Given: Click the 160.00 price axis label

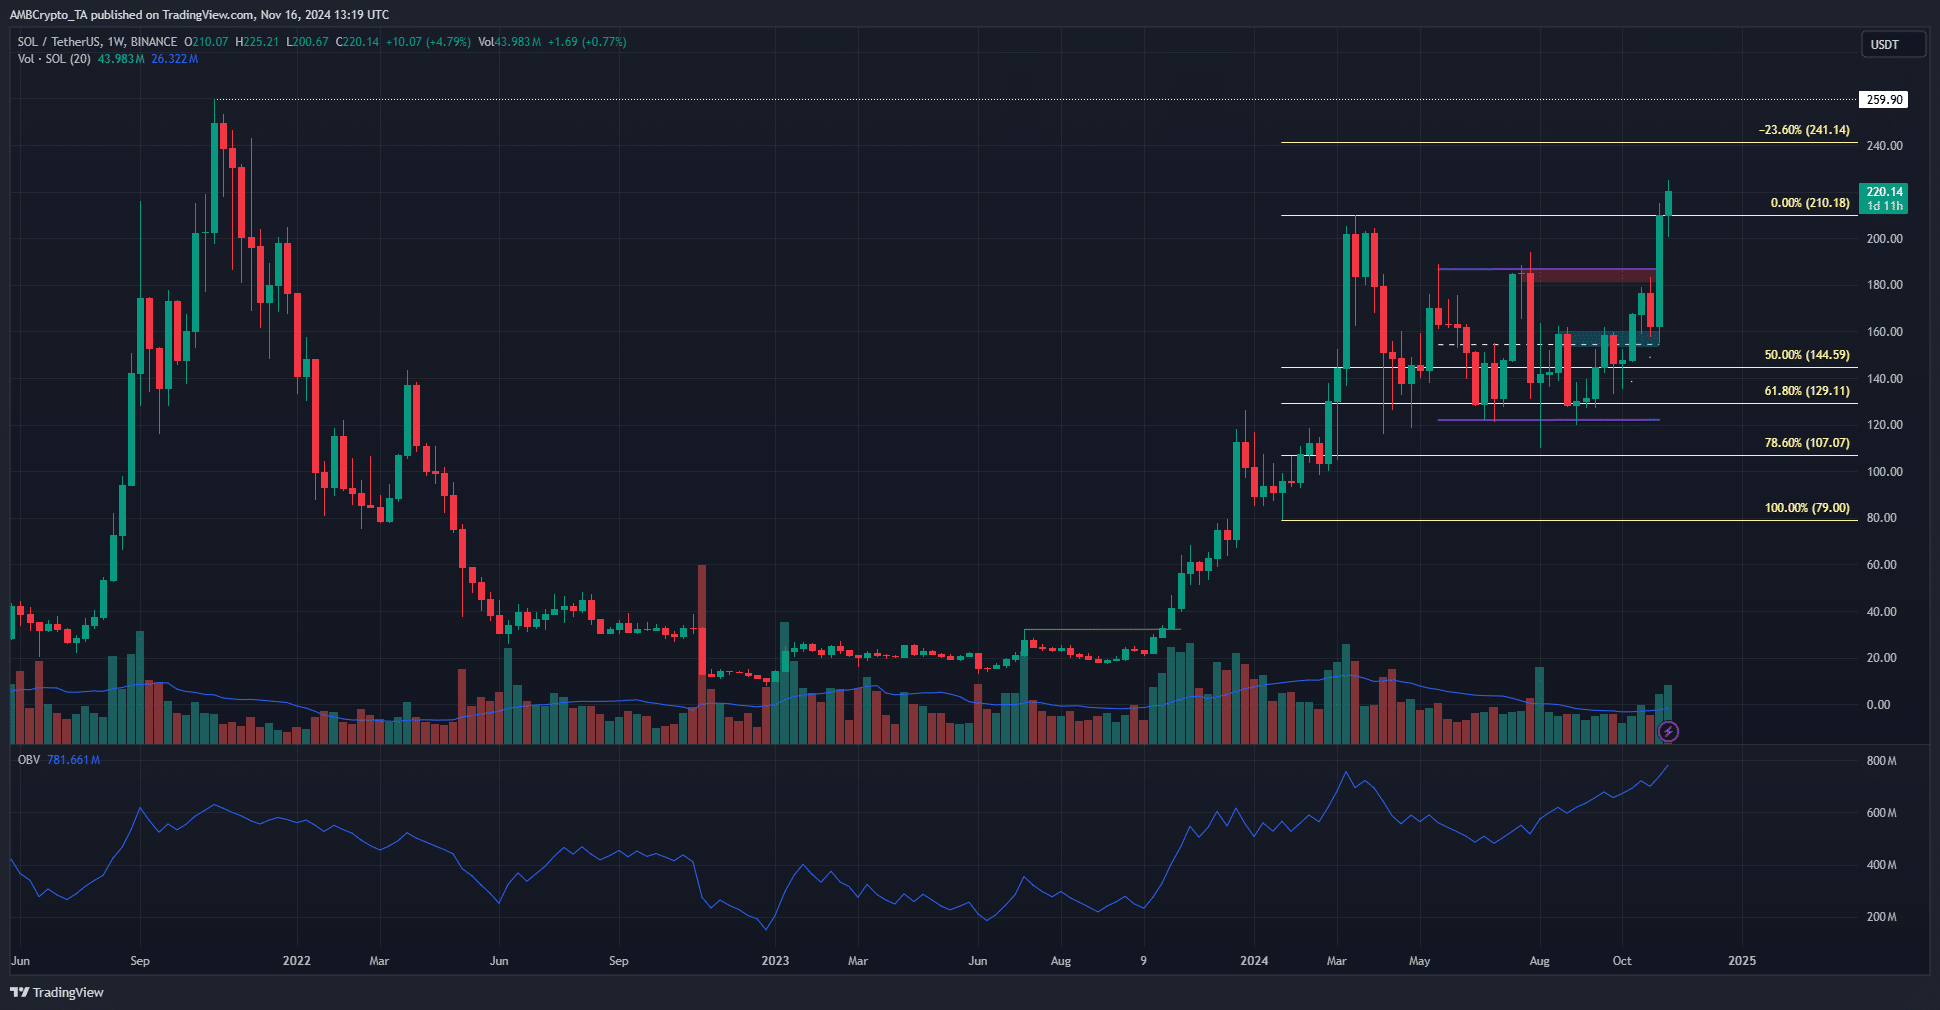Looking at the screenshot, I should tap(1884, 332).
